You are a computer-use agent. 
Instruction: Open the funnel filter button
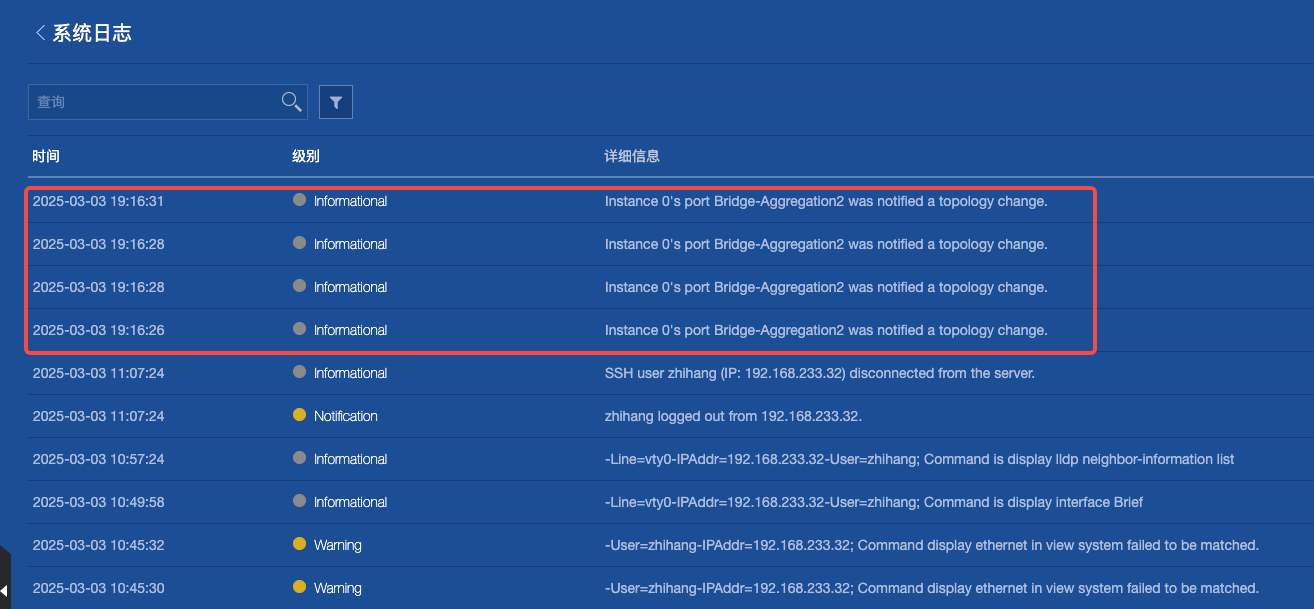pyautogui.click(x=336, y=102)
